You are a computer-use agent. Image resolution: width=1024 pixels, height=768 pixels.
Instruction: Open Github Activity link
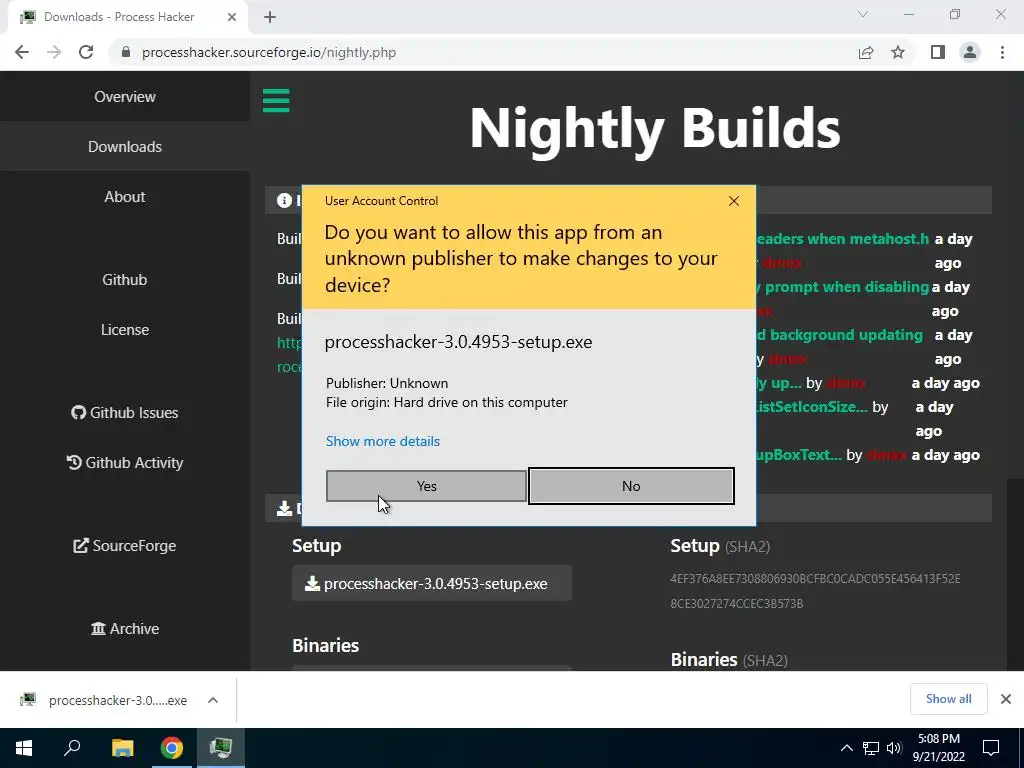(x=125, y=462)
